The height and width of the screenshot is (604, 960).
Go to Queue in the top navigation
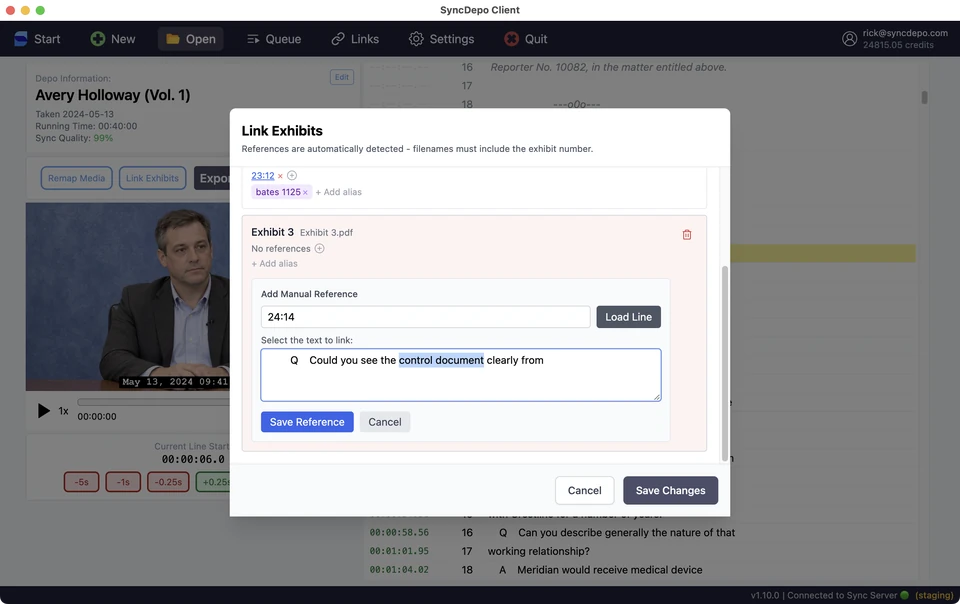(x=274, y=39)
